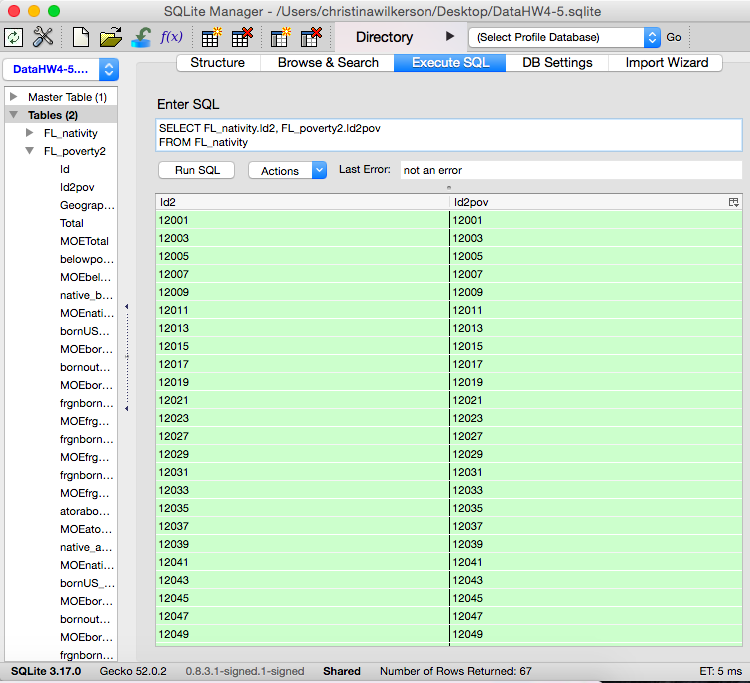The height and width of the screenshot is (683, 750).
Task: Click the resize grip above results table
Action: [x=449, y=187]
